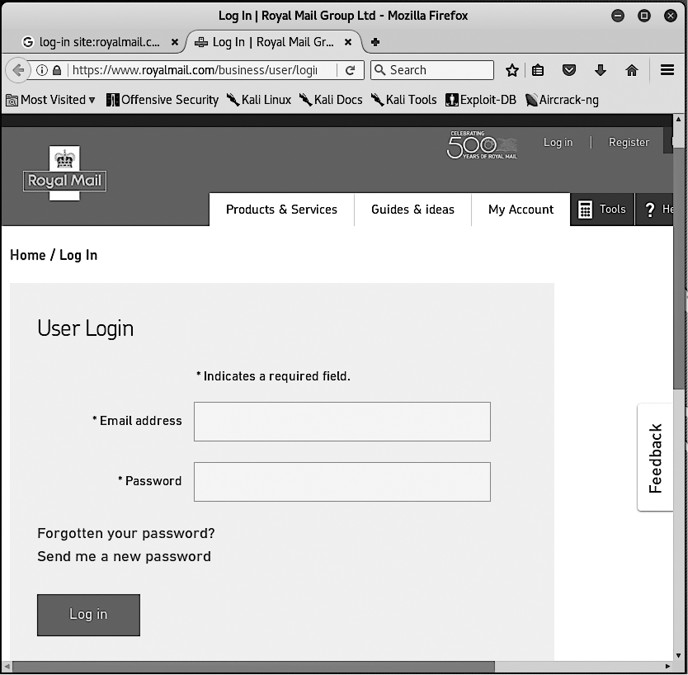This screenshot has width=688, height=675.
Task: Bookmark this page with the star icon
Action: (512, 70)
